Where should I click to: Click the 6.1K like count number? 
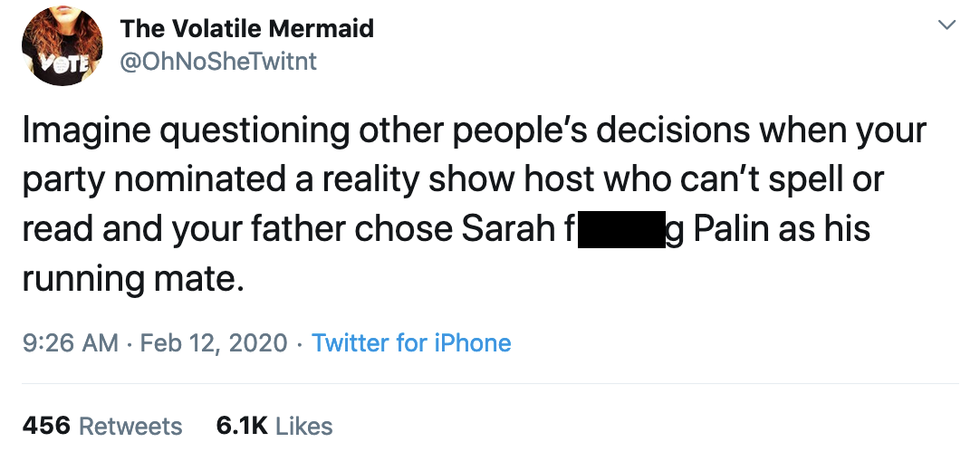241,426
